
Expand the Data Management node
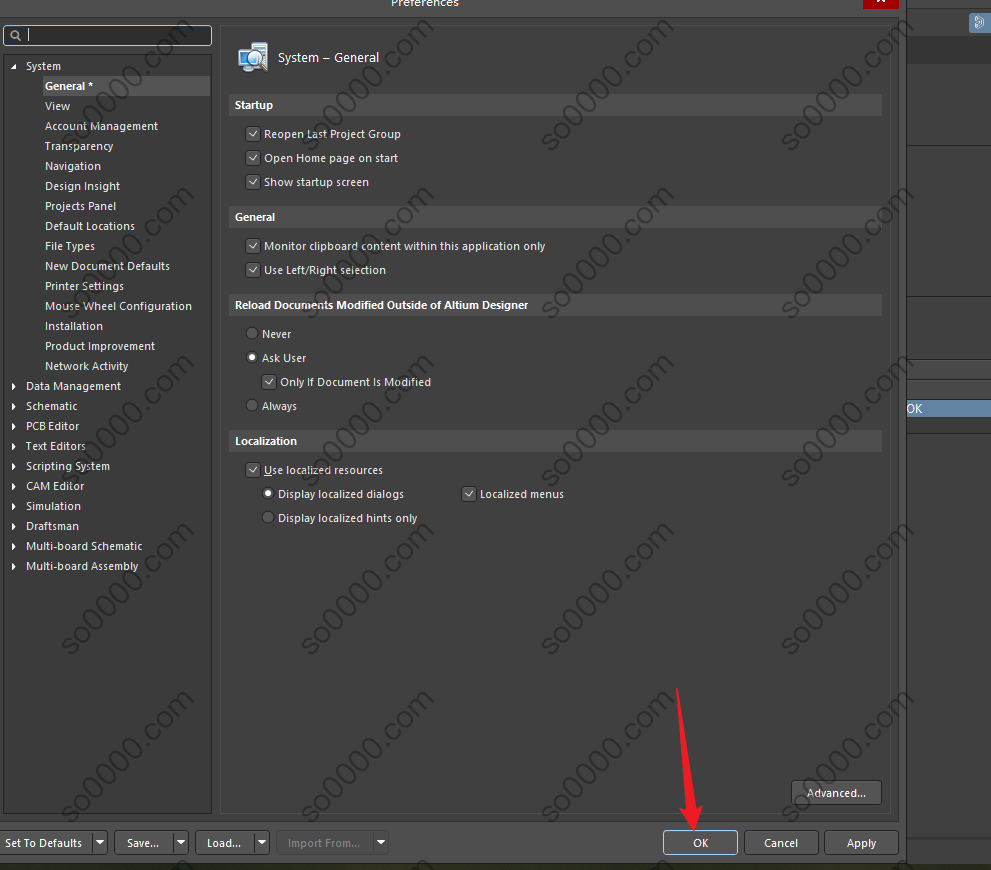[x=13, y=386]
